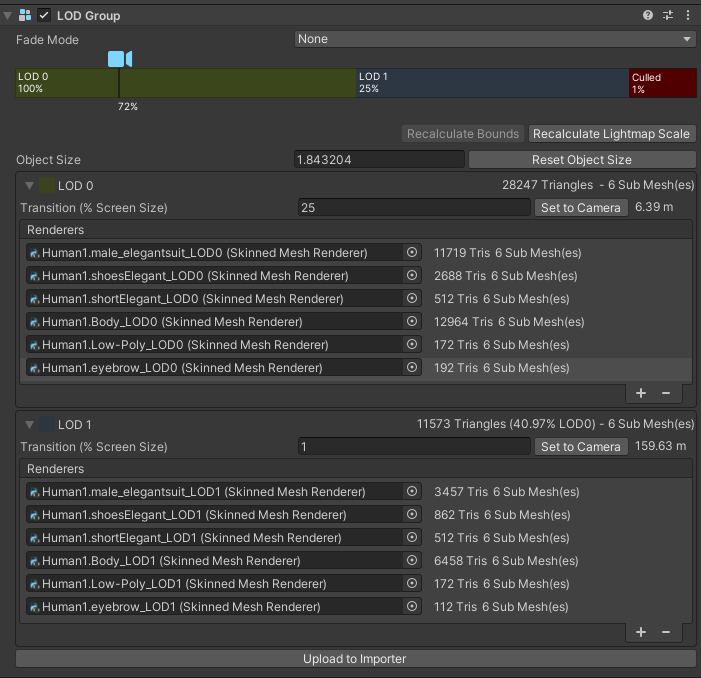Open the component presets icon
The height and width of the screenshot is (678, 701).
[668, 16]
